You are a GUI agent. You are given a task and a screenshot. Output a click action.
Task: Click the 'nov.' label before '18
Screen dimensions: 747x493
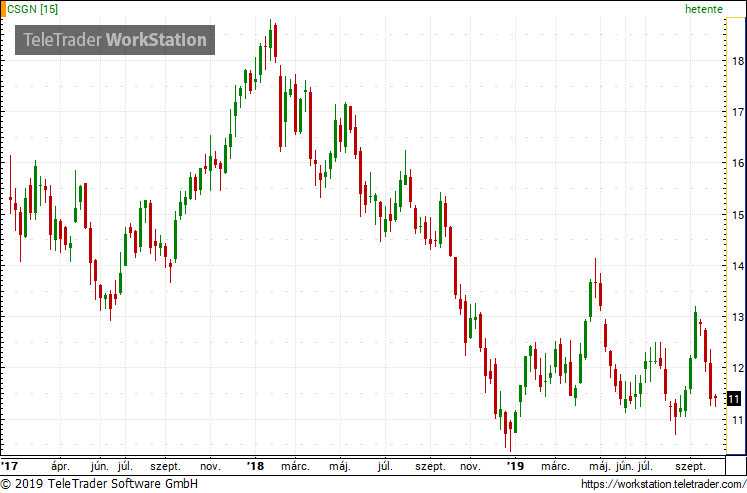click(x=210, y=466)
